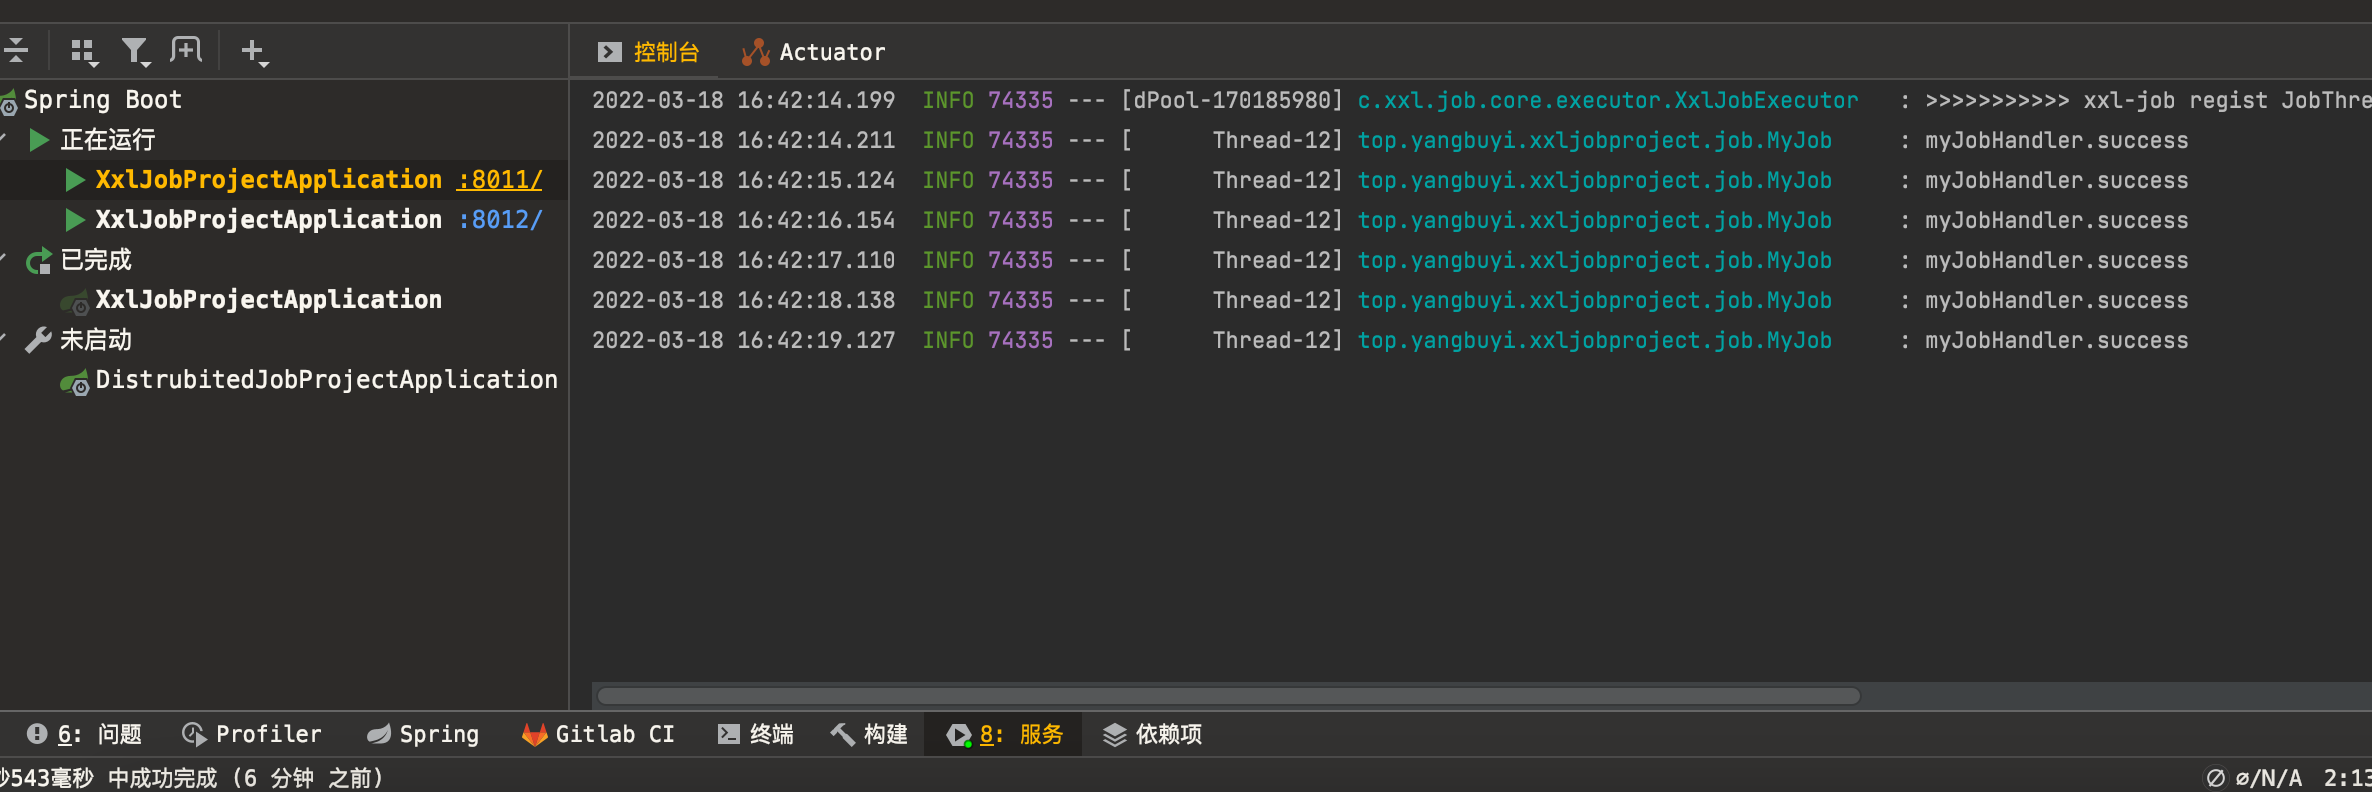Click MyJob class link at 16:42:14.211

point(1595,141)
